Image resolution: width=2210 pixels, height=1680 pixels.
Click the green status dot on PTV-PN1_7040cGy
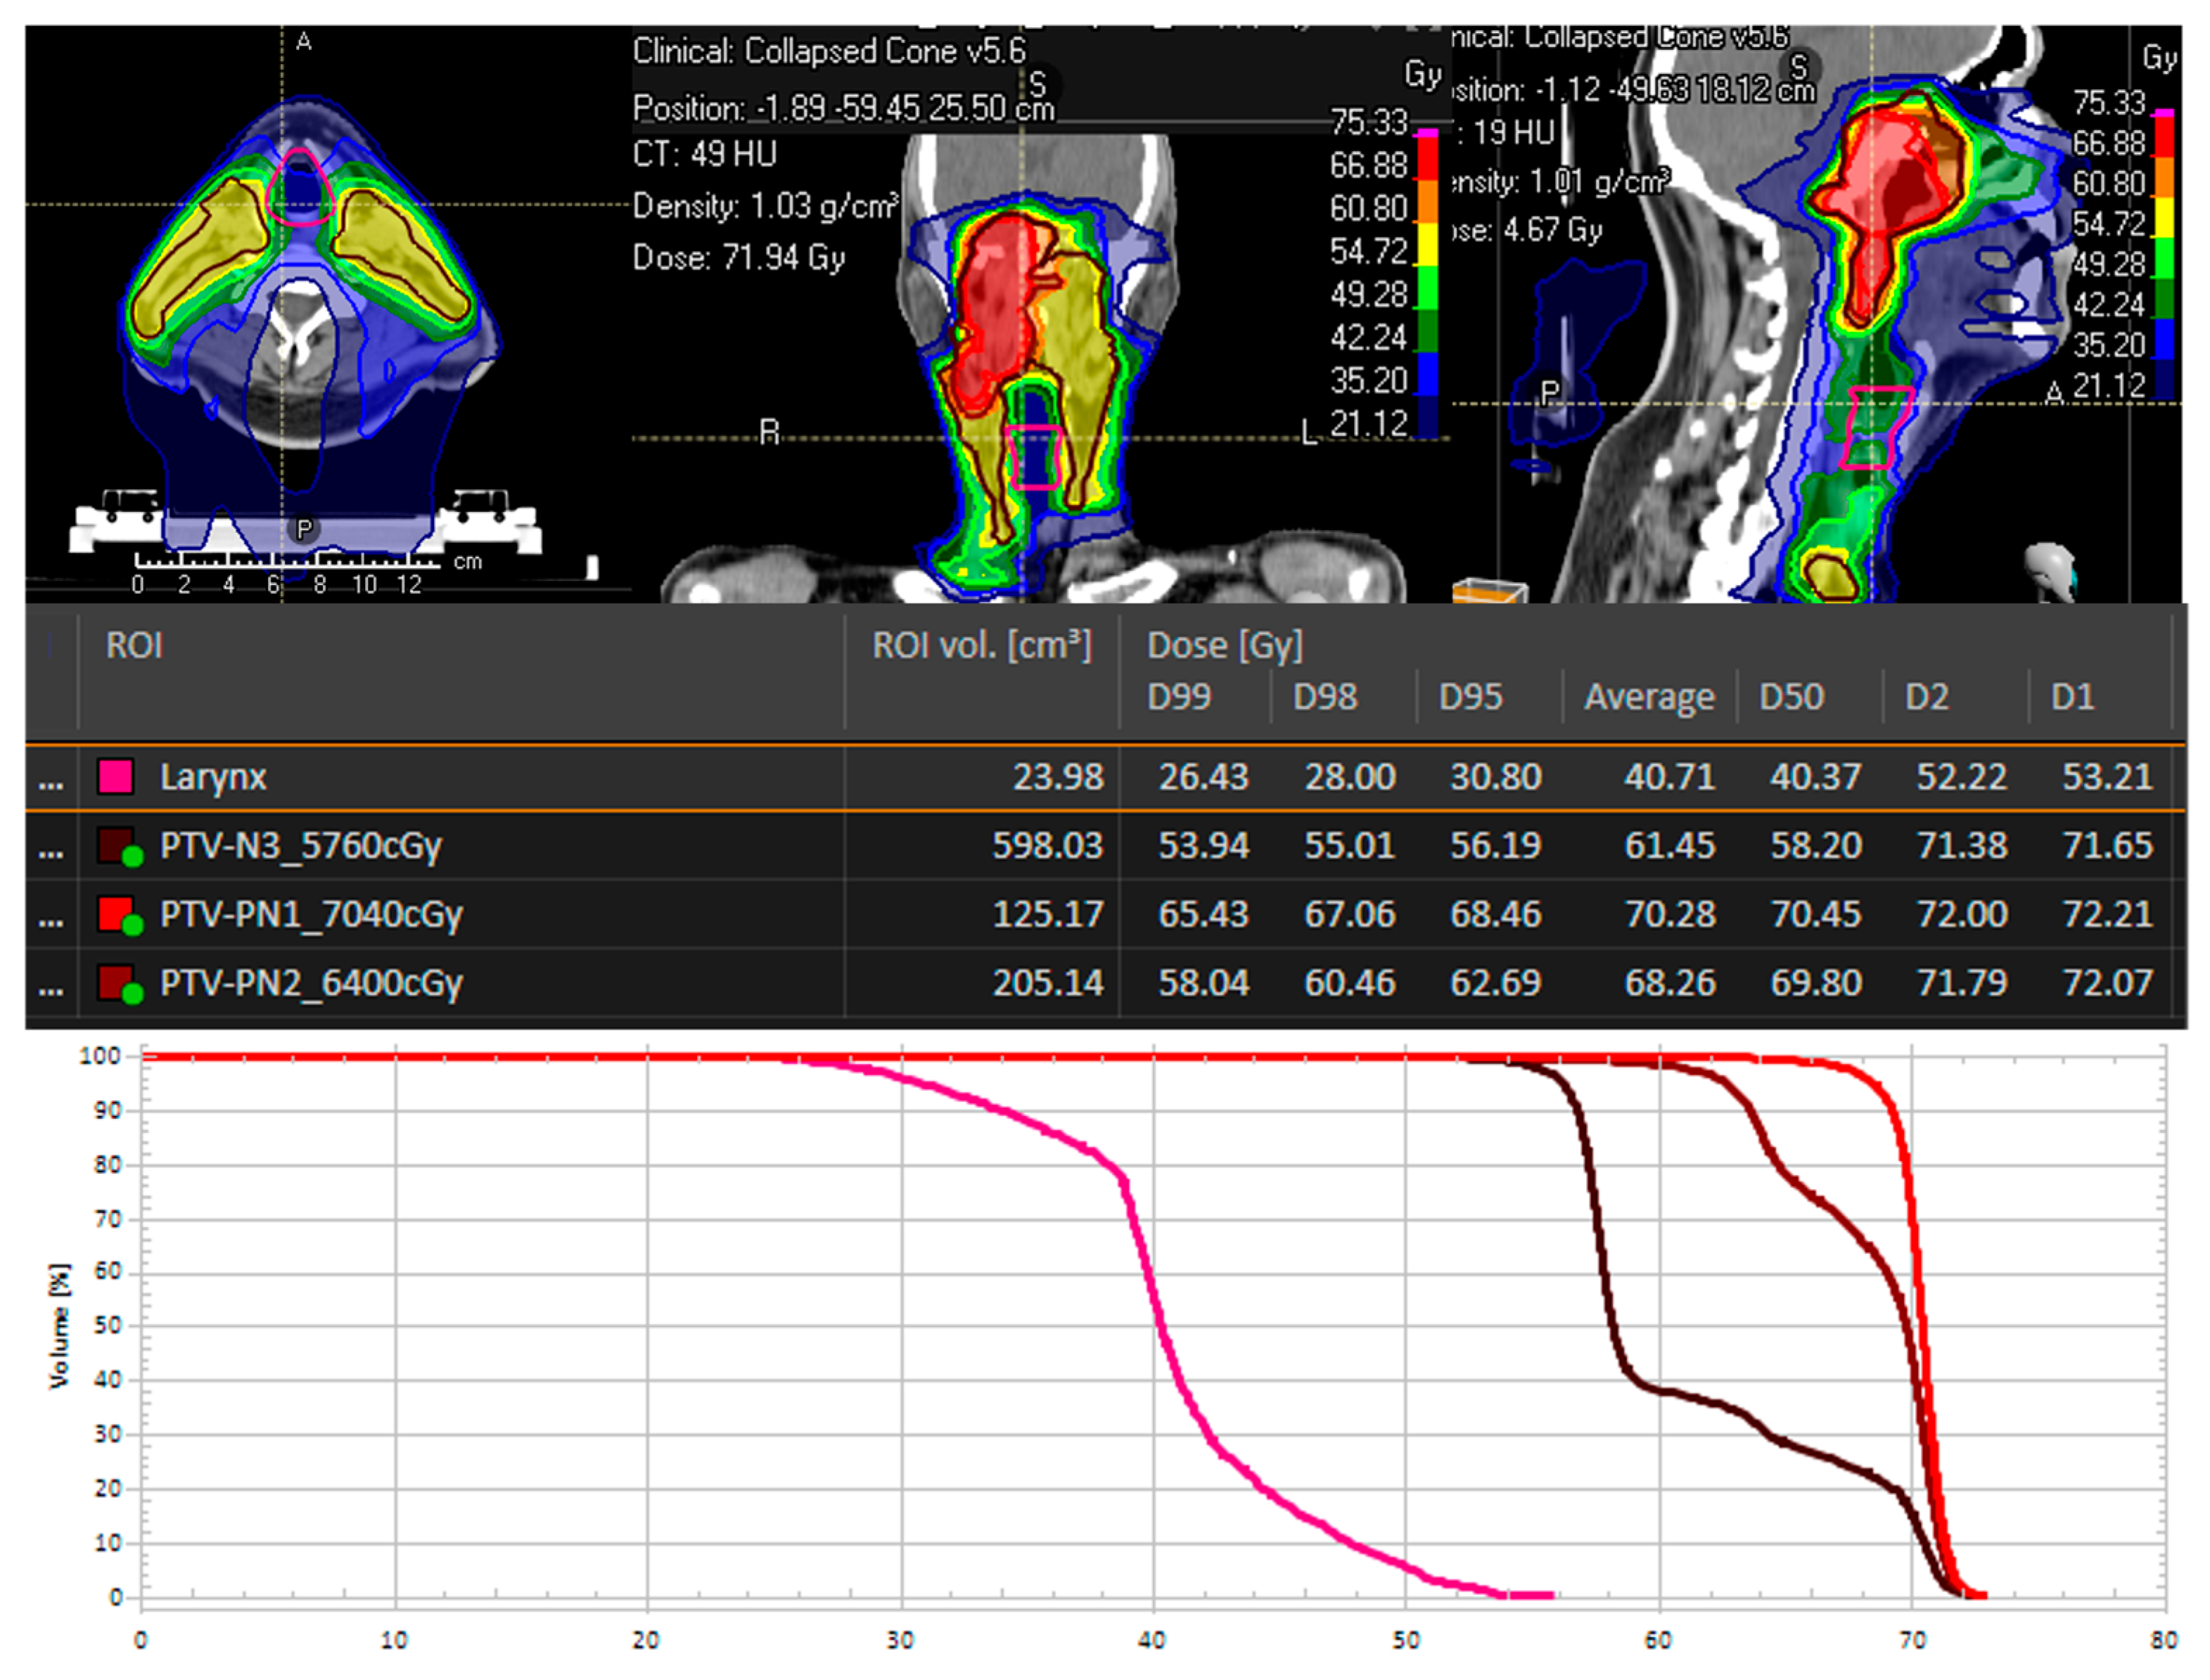coord(132,924)
